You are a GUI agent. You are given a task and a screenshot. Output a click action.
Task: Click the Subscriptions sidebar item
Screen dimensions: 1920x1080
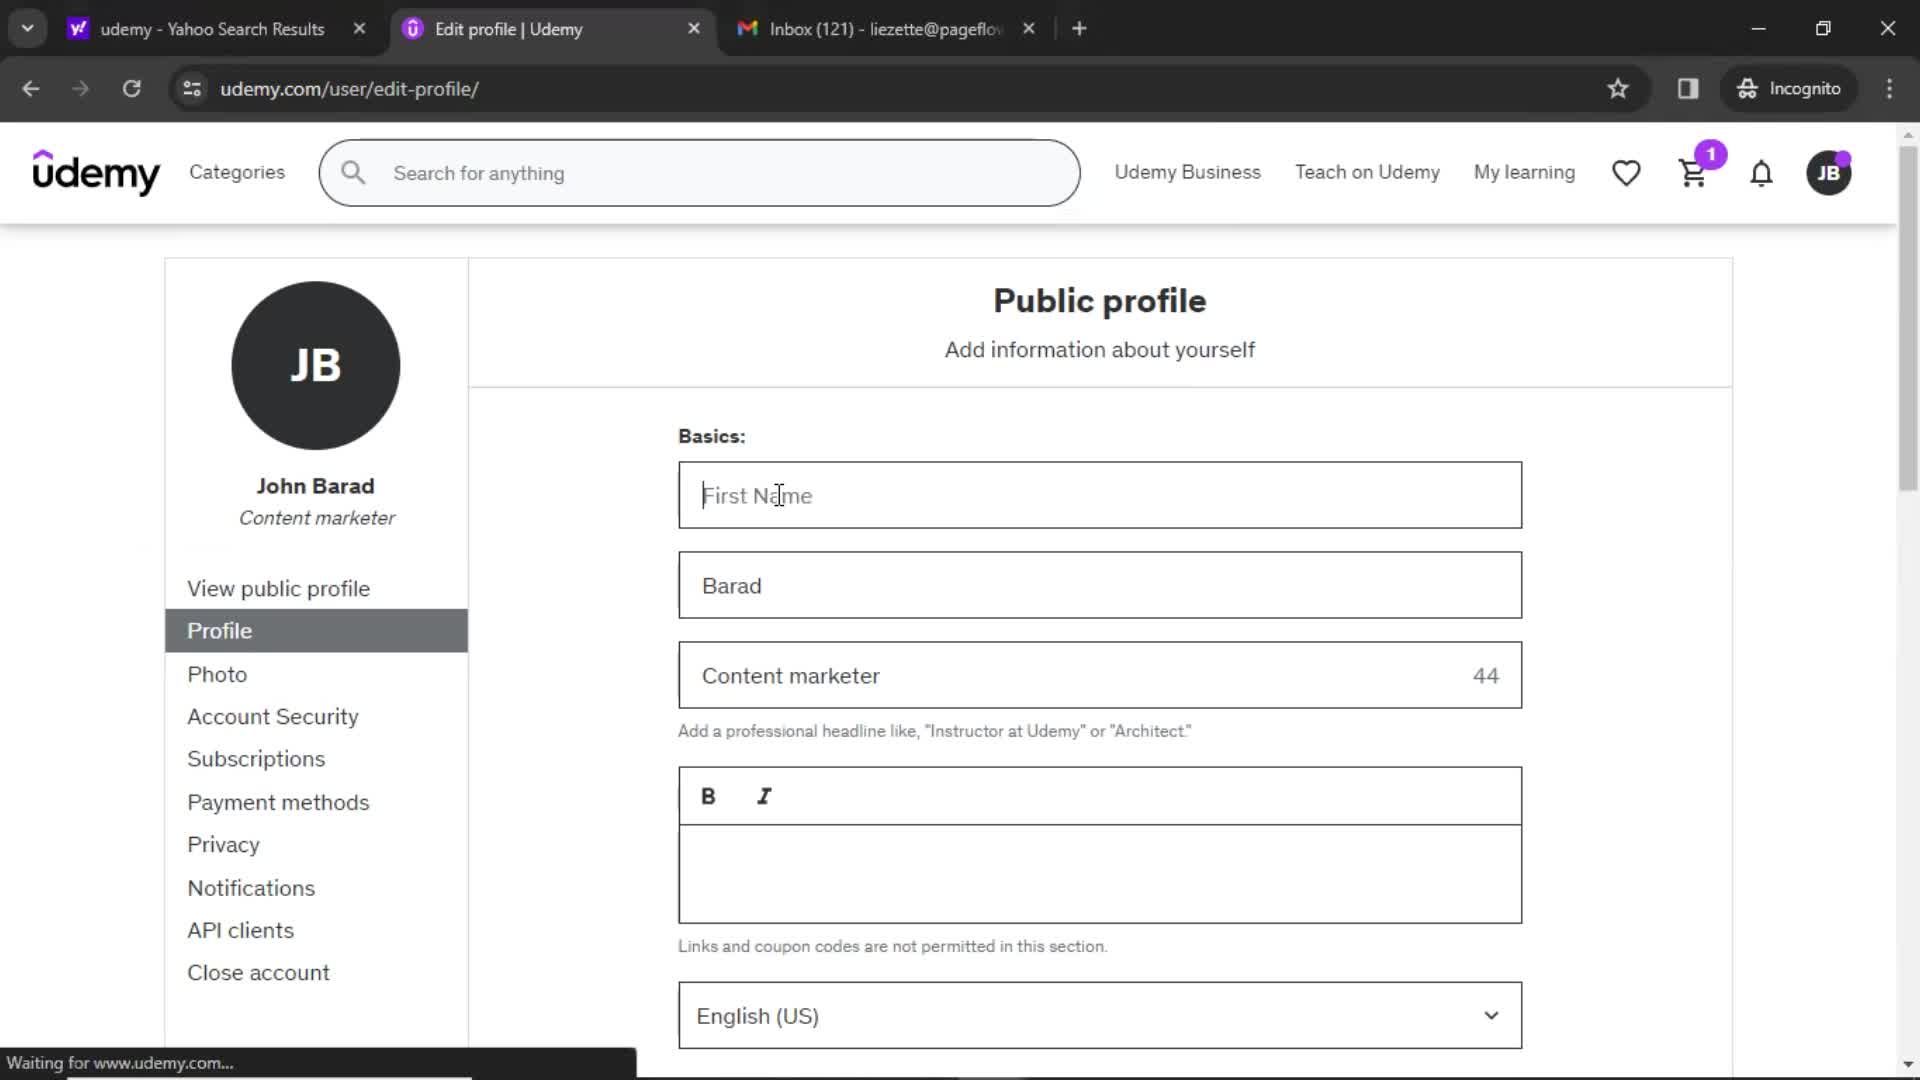point(256,760)
